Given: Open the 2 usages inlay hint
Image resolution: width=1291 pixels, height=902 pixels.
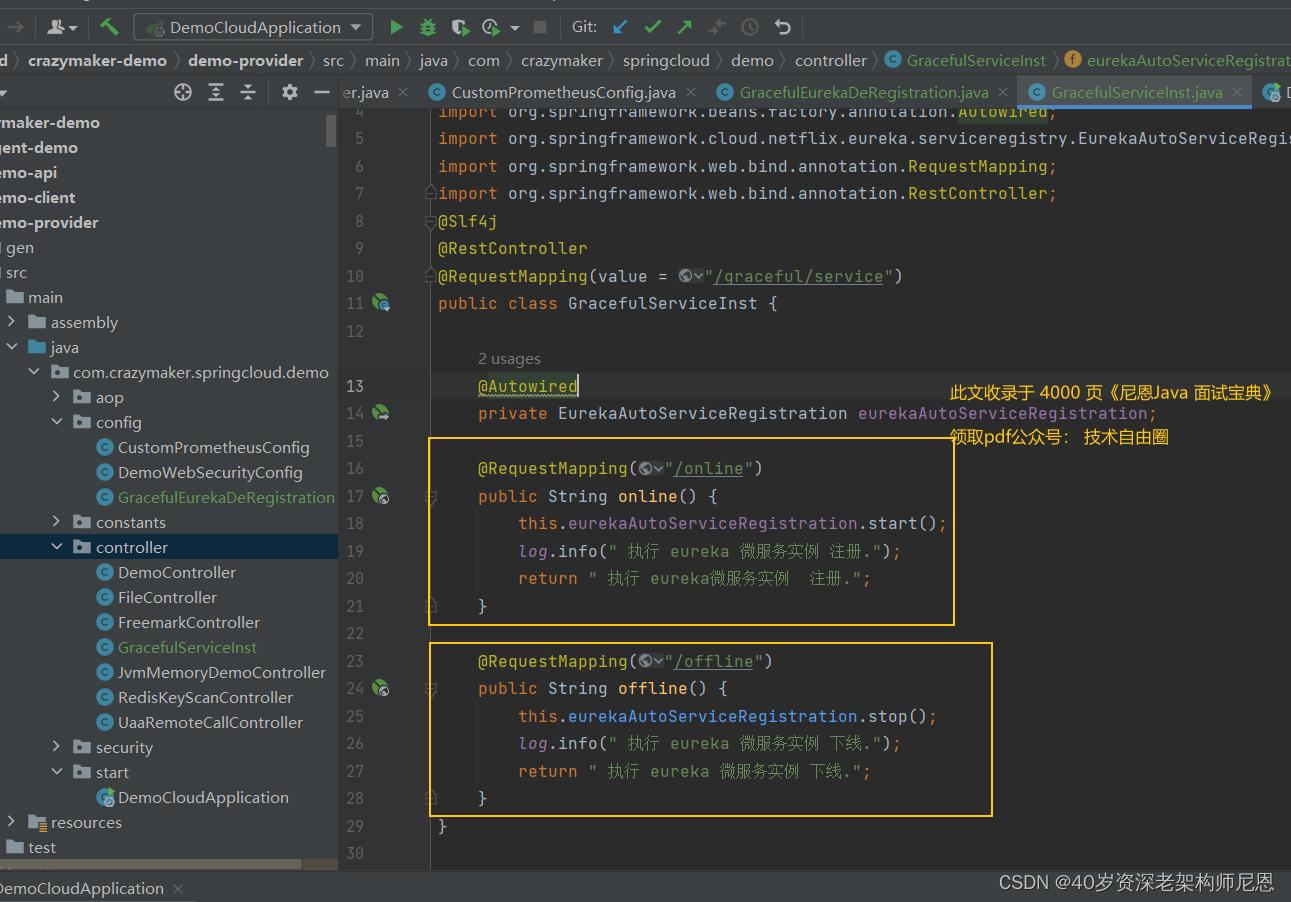Looking at the screenshot, I should coord(509,358).
